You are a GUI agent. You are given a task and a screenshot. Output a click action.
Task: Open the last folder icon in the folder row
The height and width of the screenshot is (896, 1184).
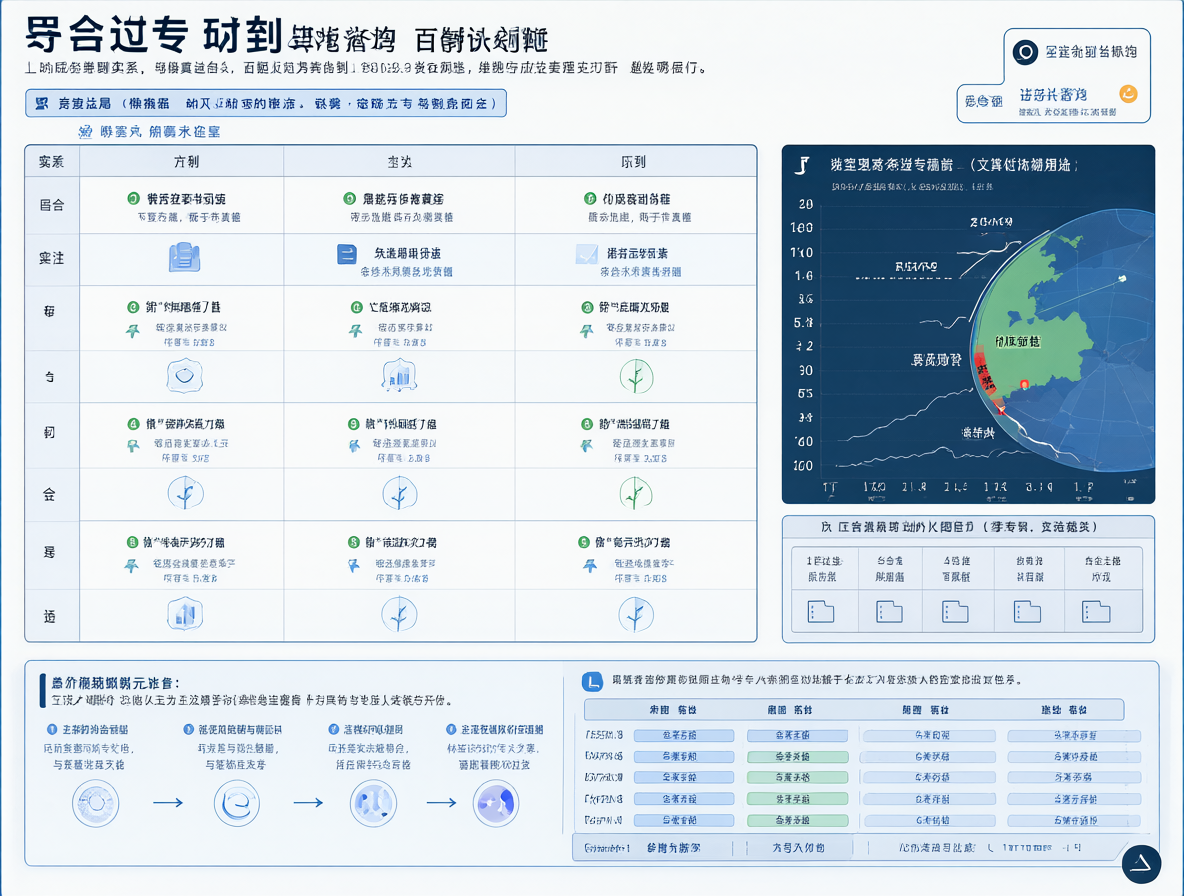tap(1096, 611)
